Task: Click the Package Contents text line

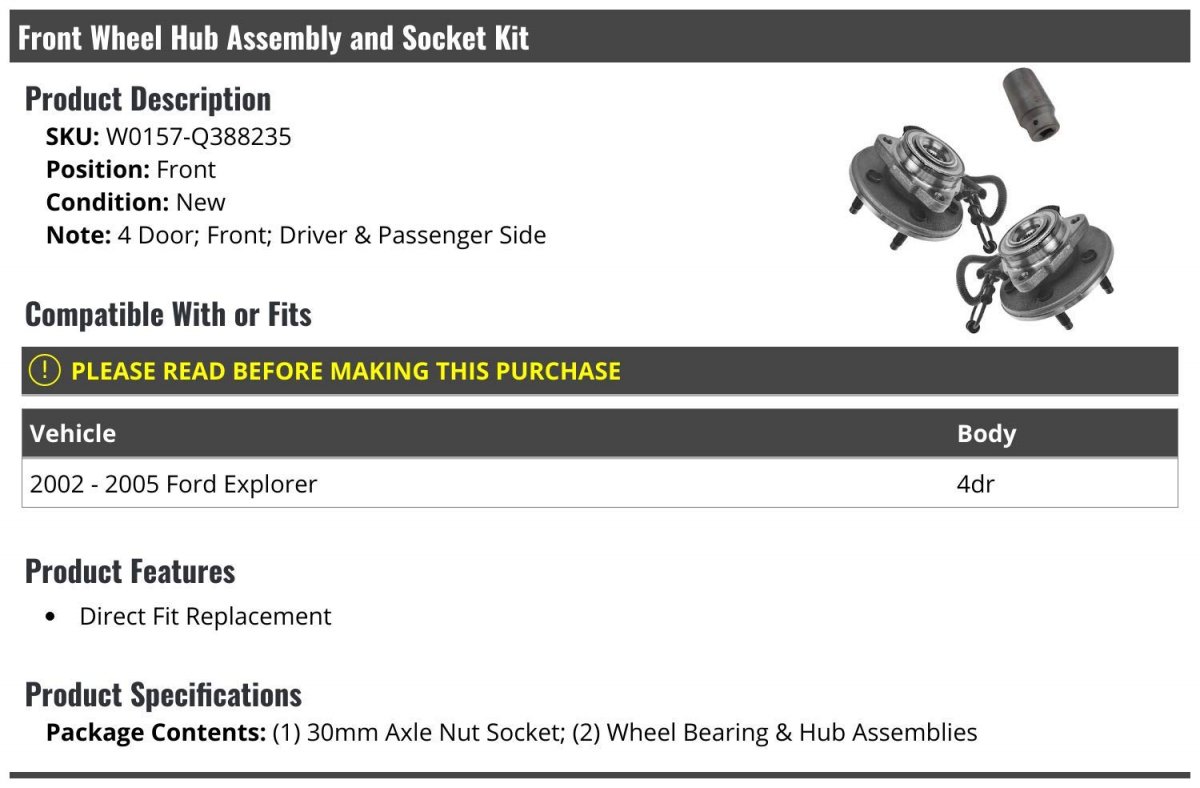Action: [x=511, y=732]
